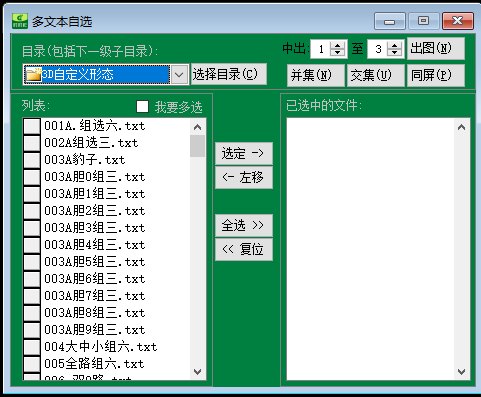The height and width of the screenshot is (397, 481).
Task: Click the 选定 -> button
Action: (244, 154)
